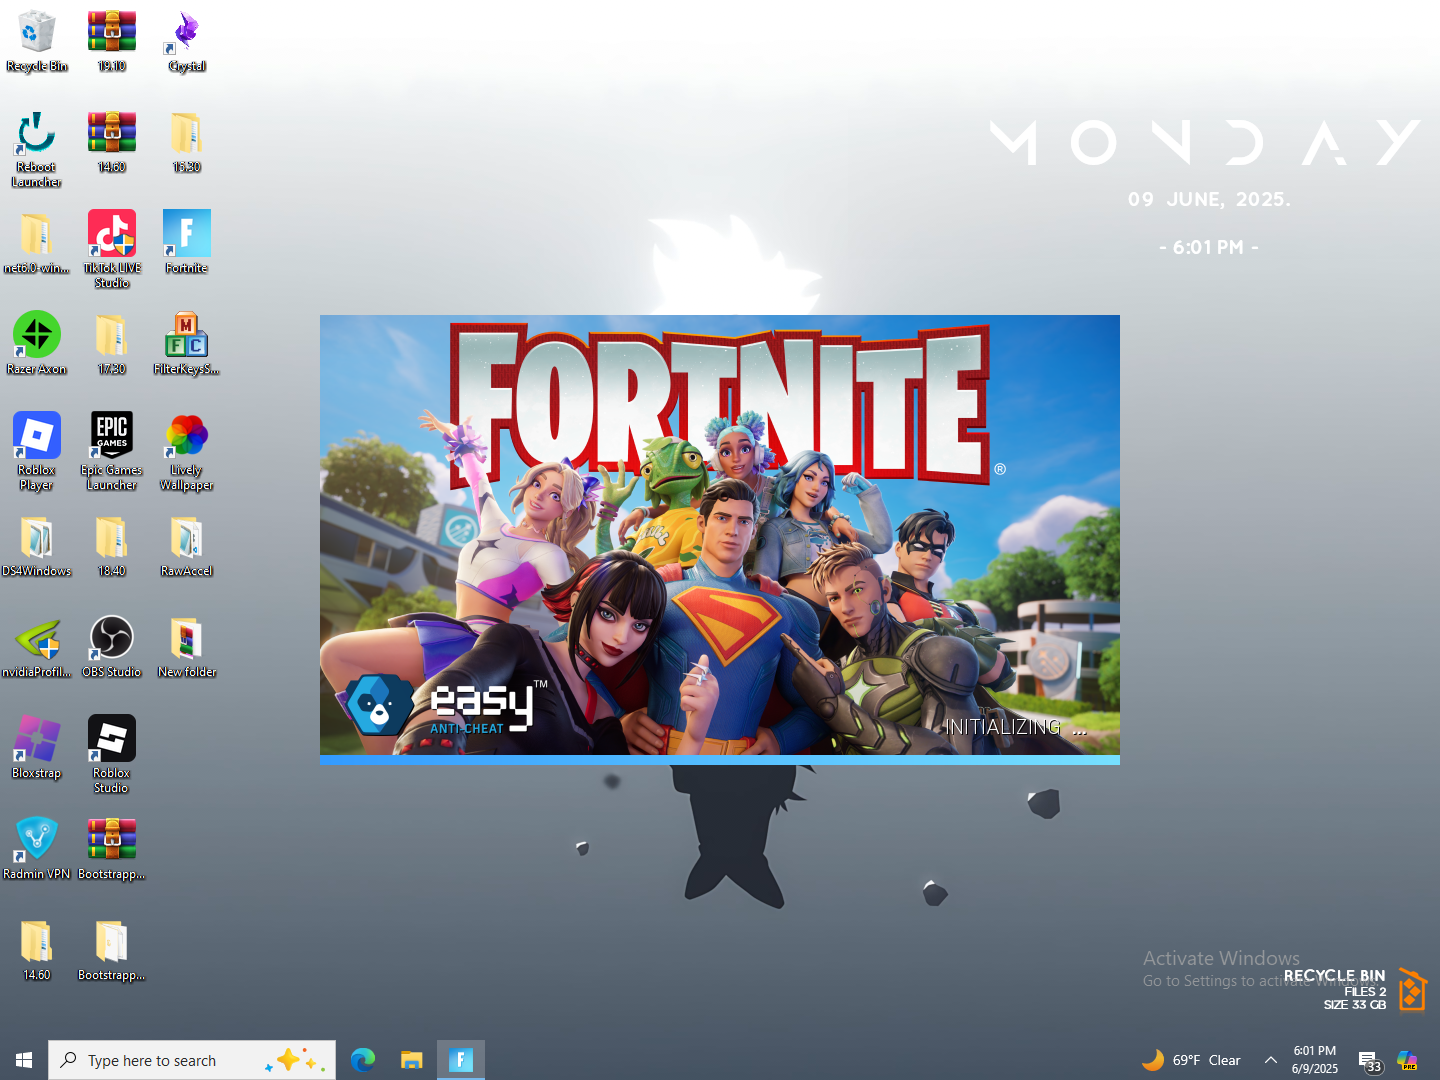Viewport: 1440px width, 1080px height.
Task: Open the 14.60 folder at bottom
Action: coord(37,950)
